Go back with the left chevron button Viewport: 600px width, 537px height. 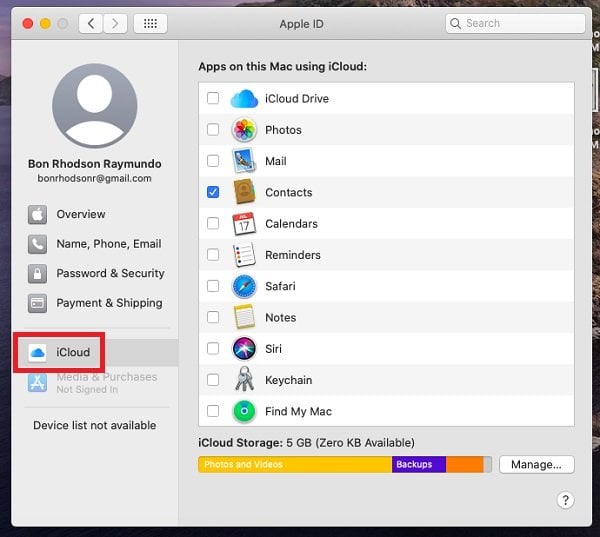pos(91,23)
